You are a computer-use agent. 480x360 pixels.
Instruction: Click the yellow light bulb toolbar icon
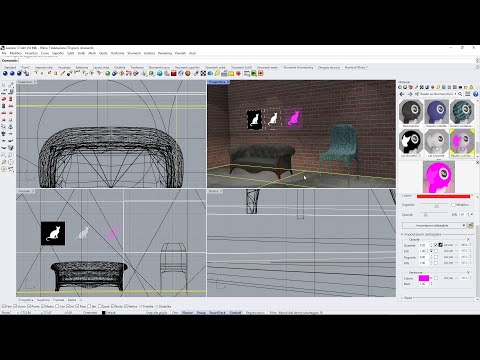pyautogui.click(x=217, y=73)
